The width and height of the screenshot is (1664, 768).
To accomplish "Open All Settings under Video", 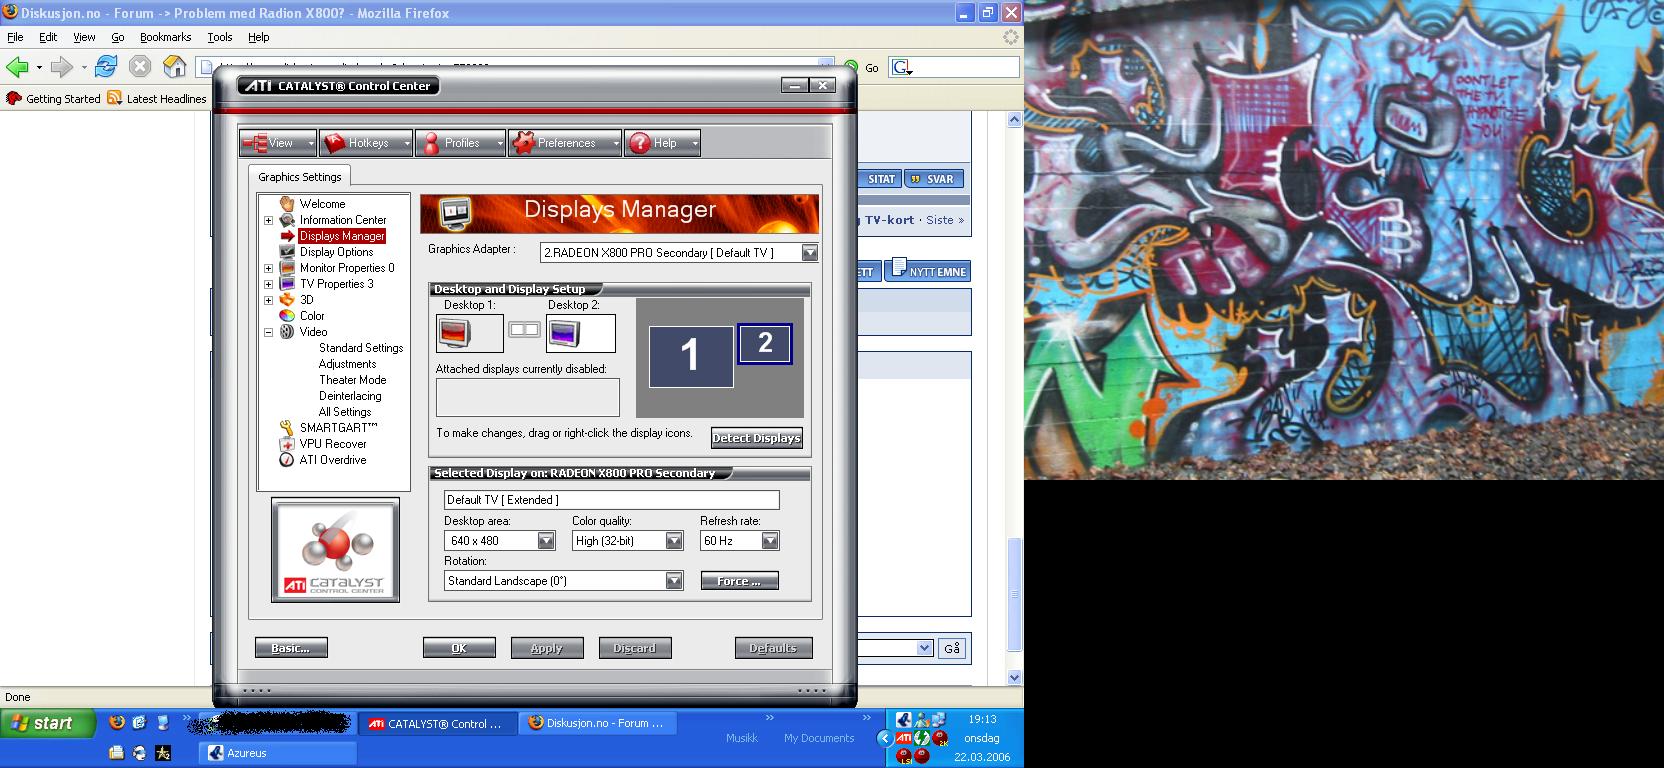I will pos(345,412).
